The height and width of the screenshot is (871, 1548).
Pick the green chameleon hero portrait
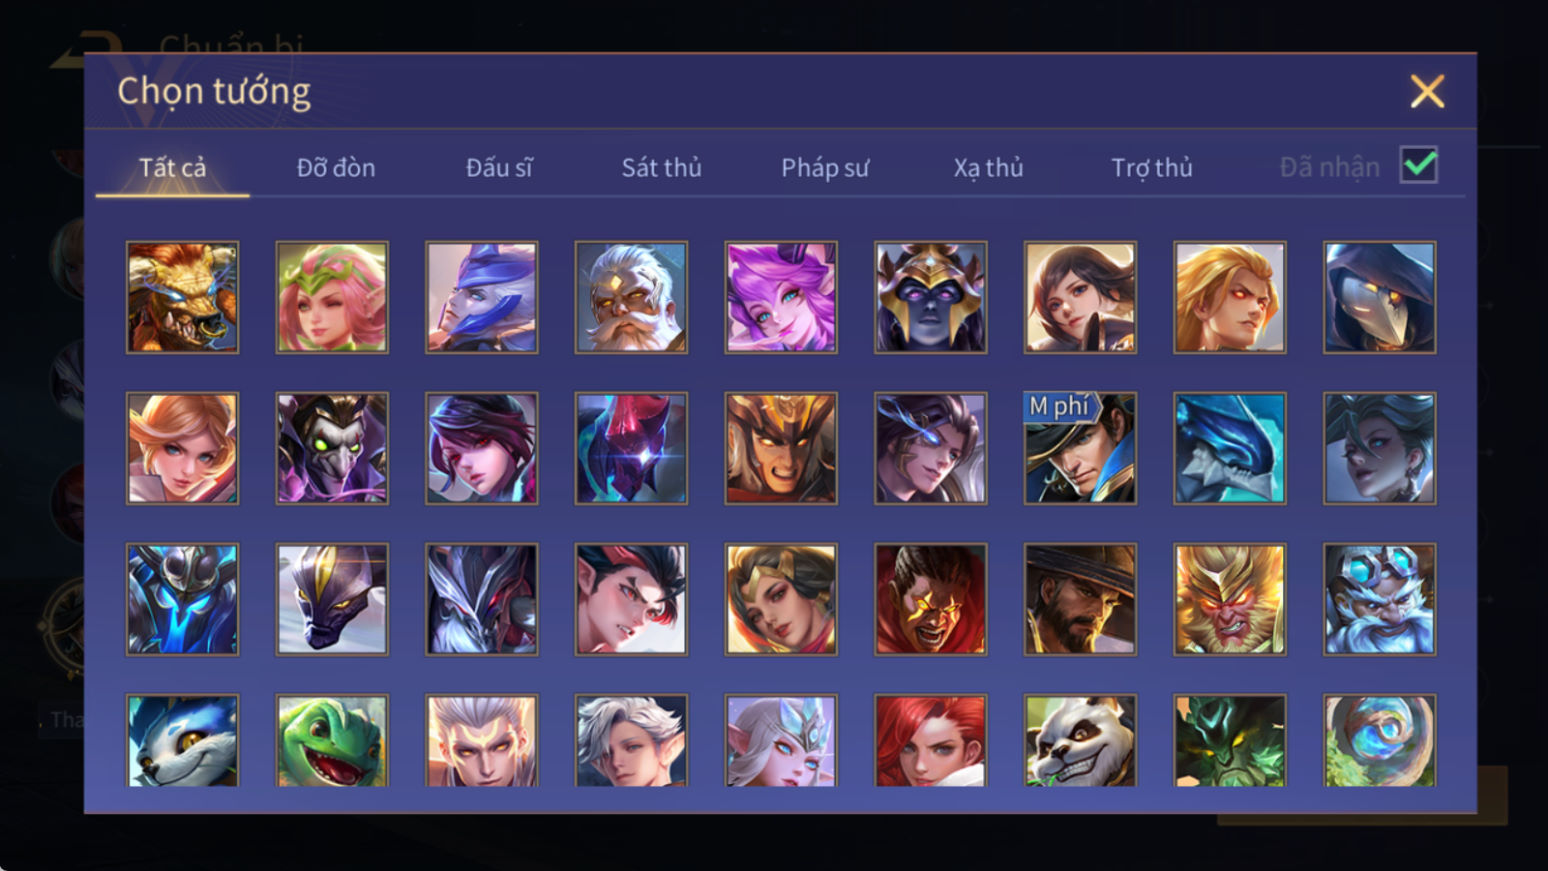[332, 740]
